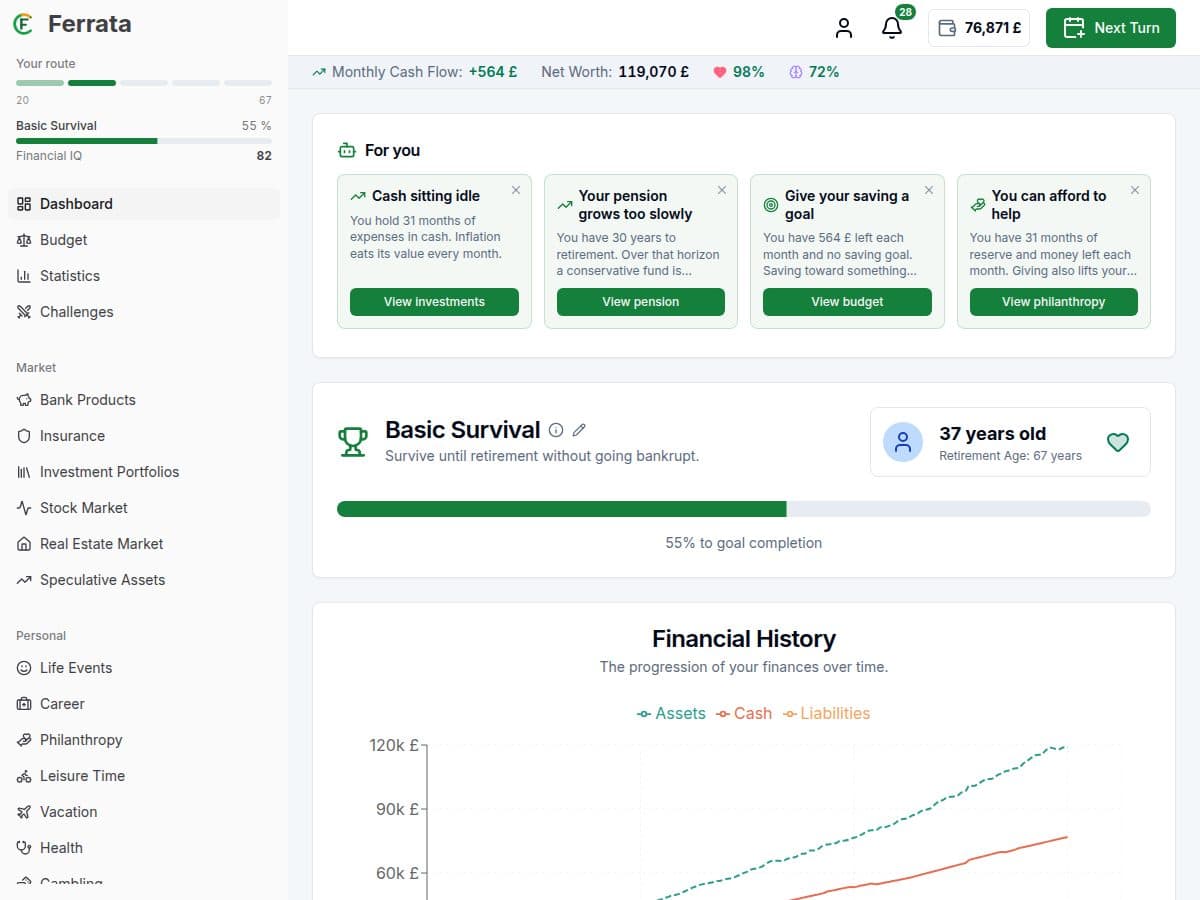Go to Stock Market
Image resolution: width=1200 pixels, height=900 pixels.
click(x=144, y=508)
